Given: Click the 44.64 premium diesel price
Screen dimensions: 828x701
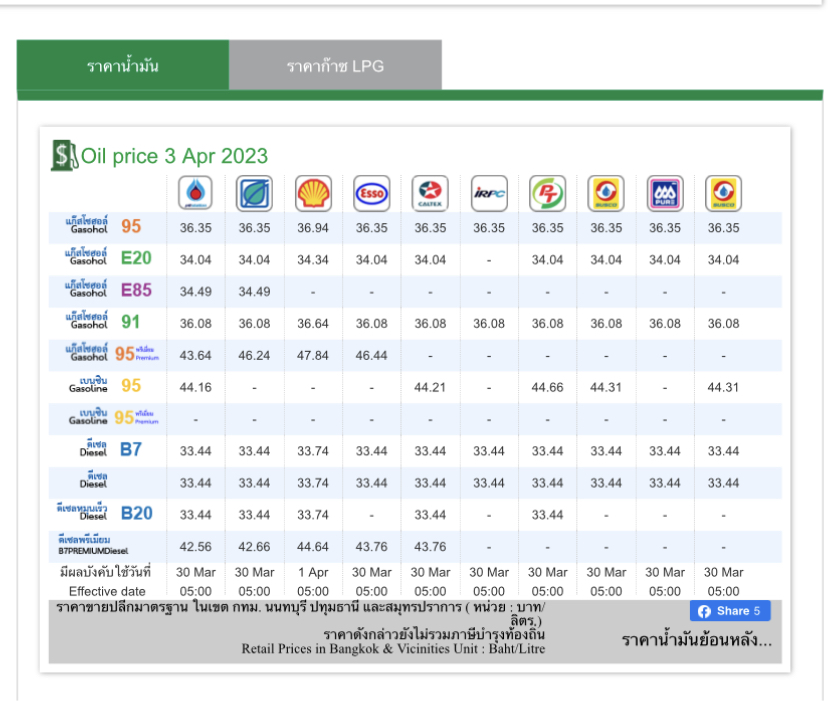Looking at the screenshot, I should pyautogui.click(x=313, y=547).
